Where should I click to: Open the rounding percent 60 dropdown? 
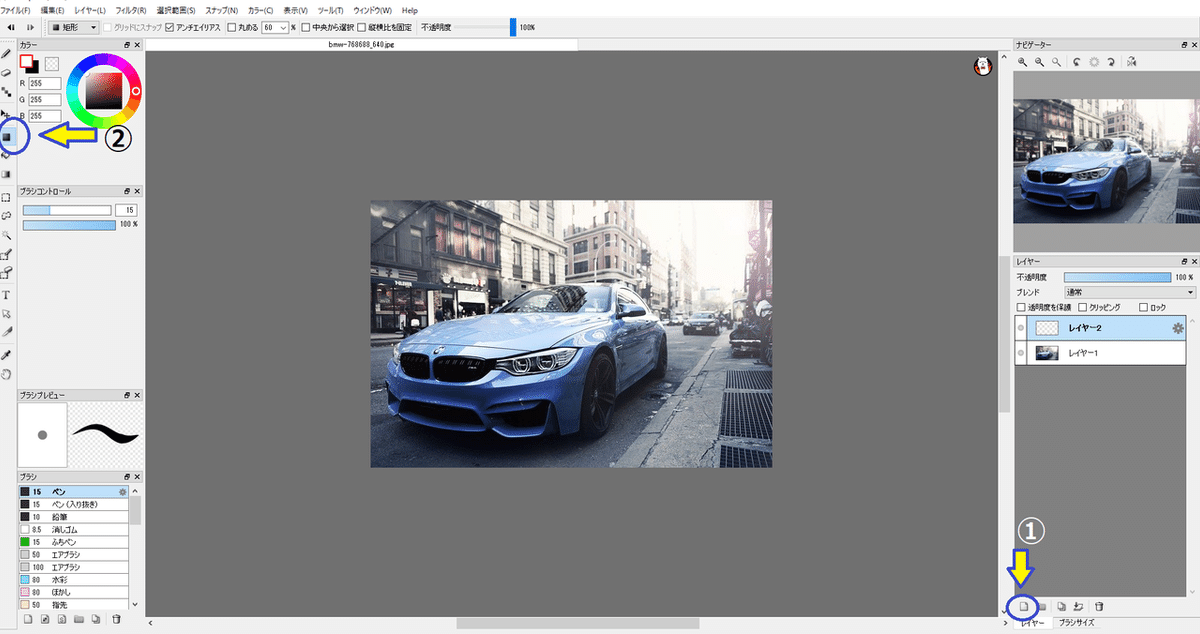click(275, 27)
